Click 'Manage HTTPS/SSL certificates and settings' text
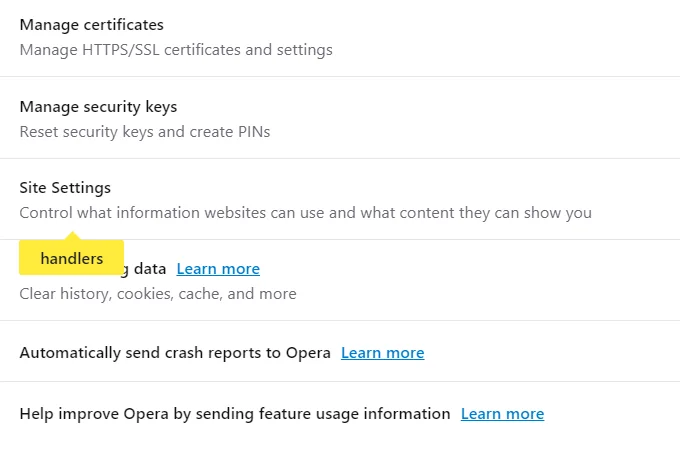Viewport: 680px width, 453px height. point(176,50)
